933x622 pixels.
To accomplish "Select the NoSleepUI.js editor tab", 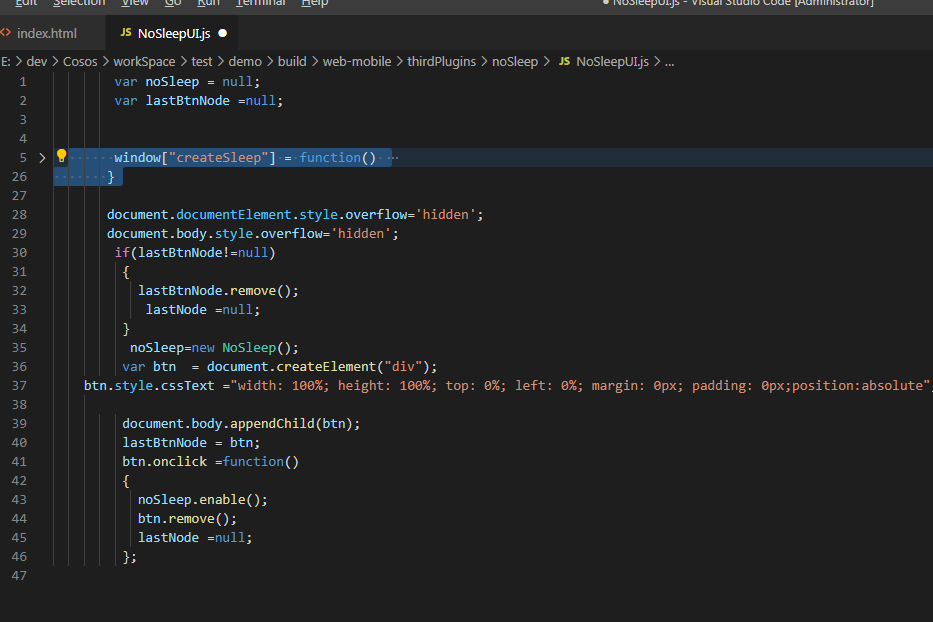I will (174, 33).
